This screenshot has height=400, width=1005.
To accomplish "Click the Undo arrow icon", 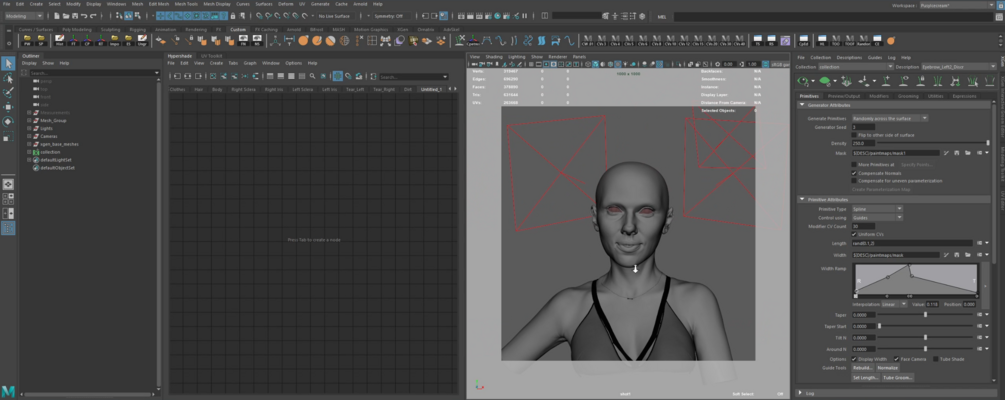I will point(85,15).
